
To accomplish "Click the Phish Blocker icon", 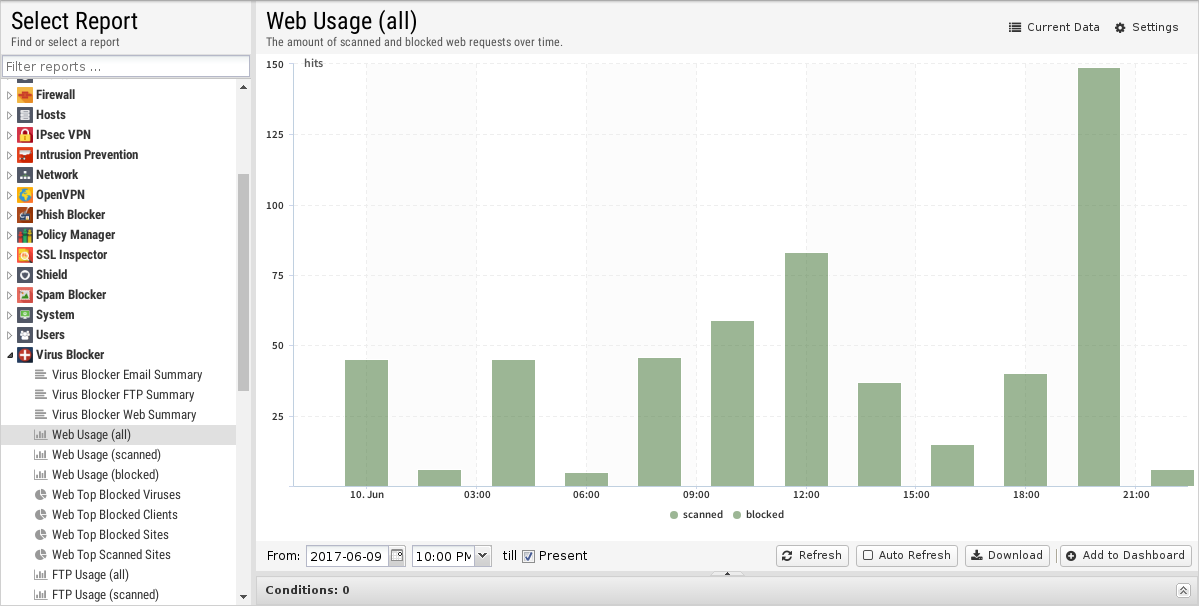I will click(x=24, y=215).
